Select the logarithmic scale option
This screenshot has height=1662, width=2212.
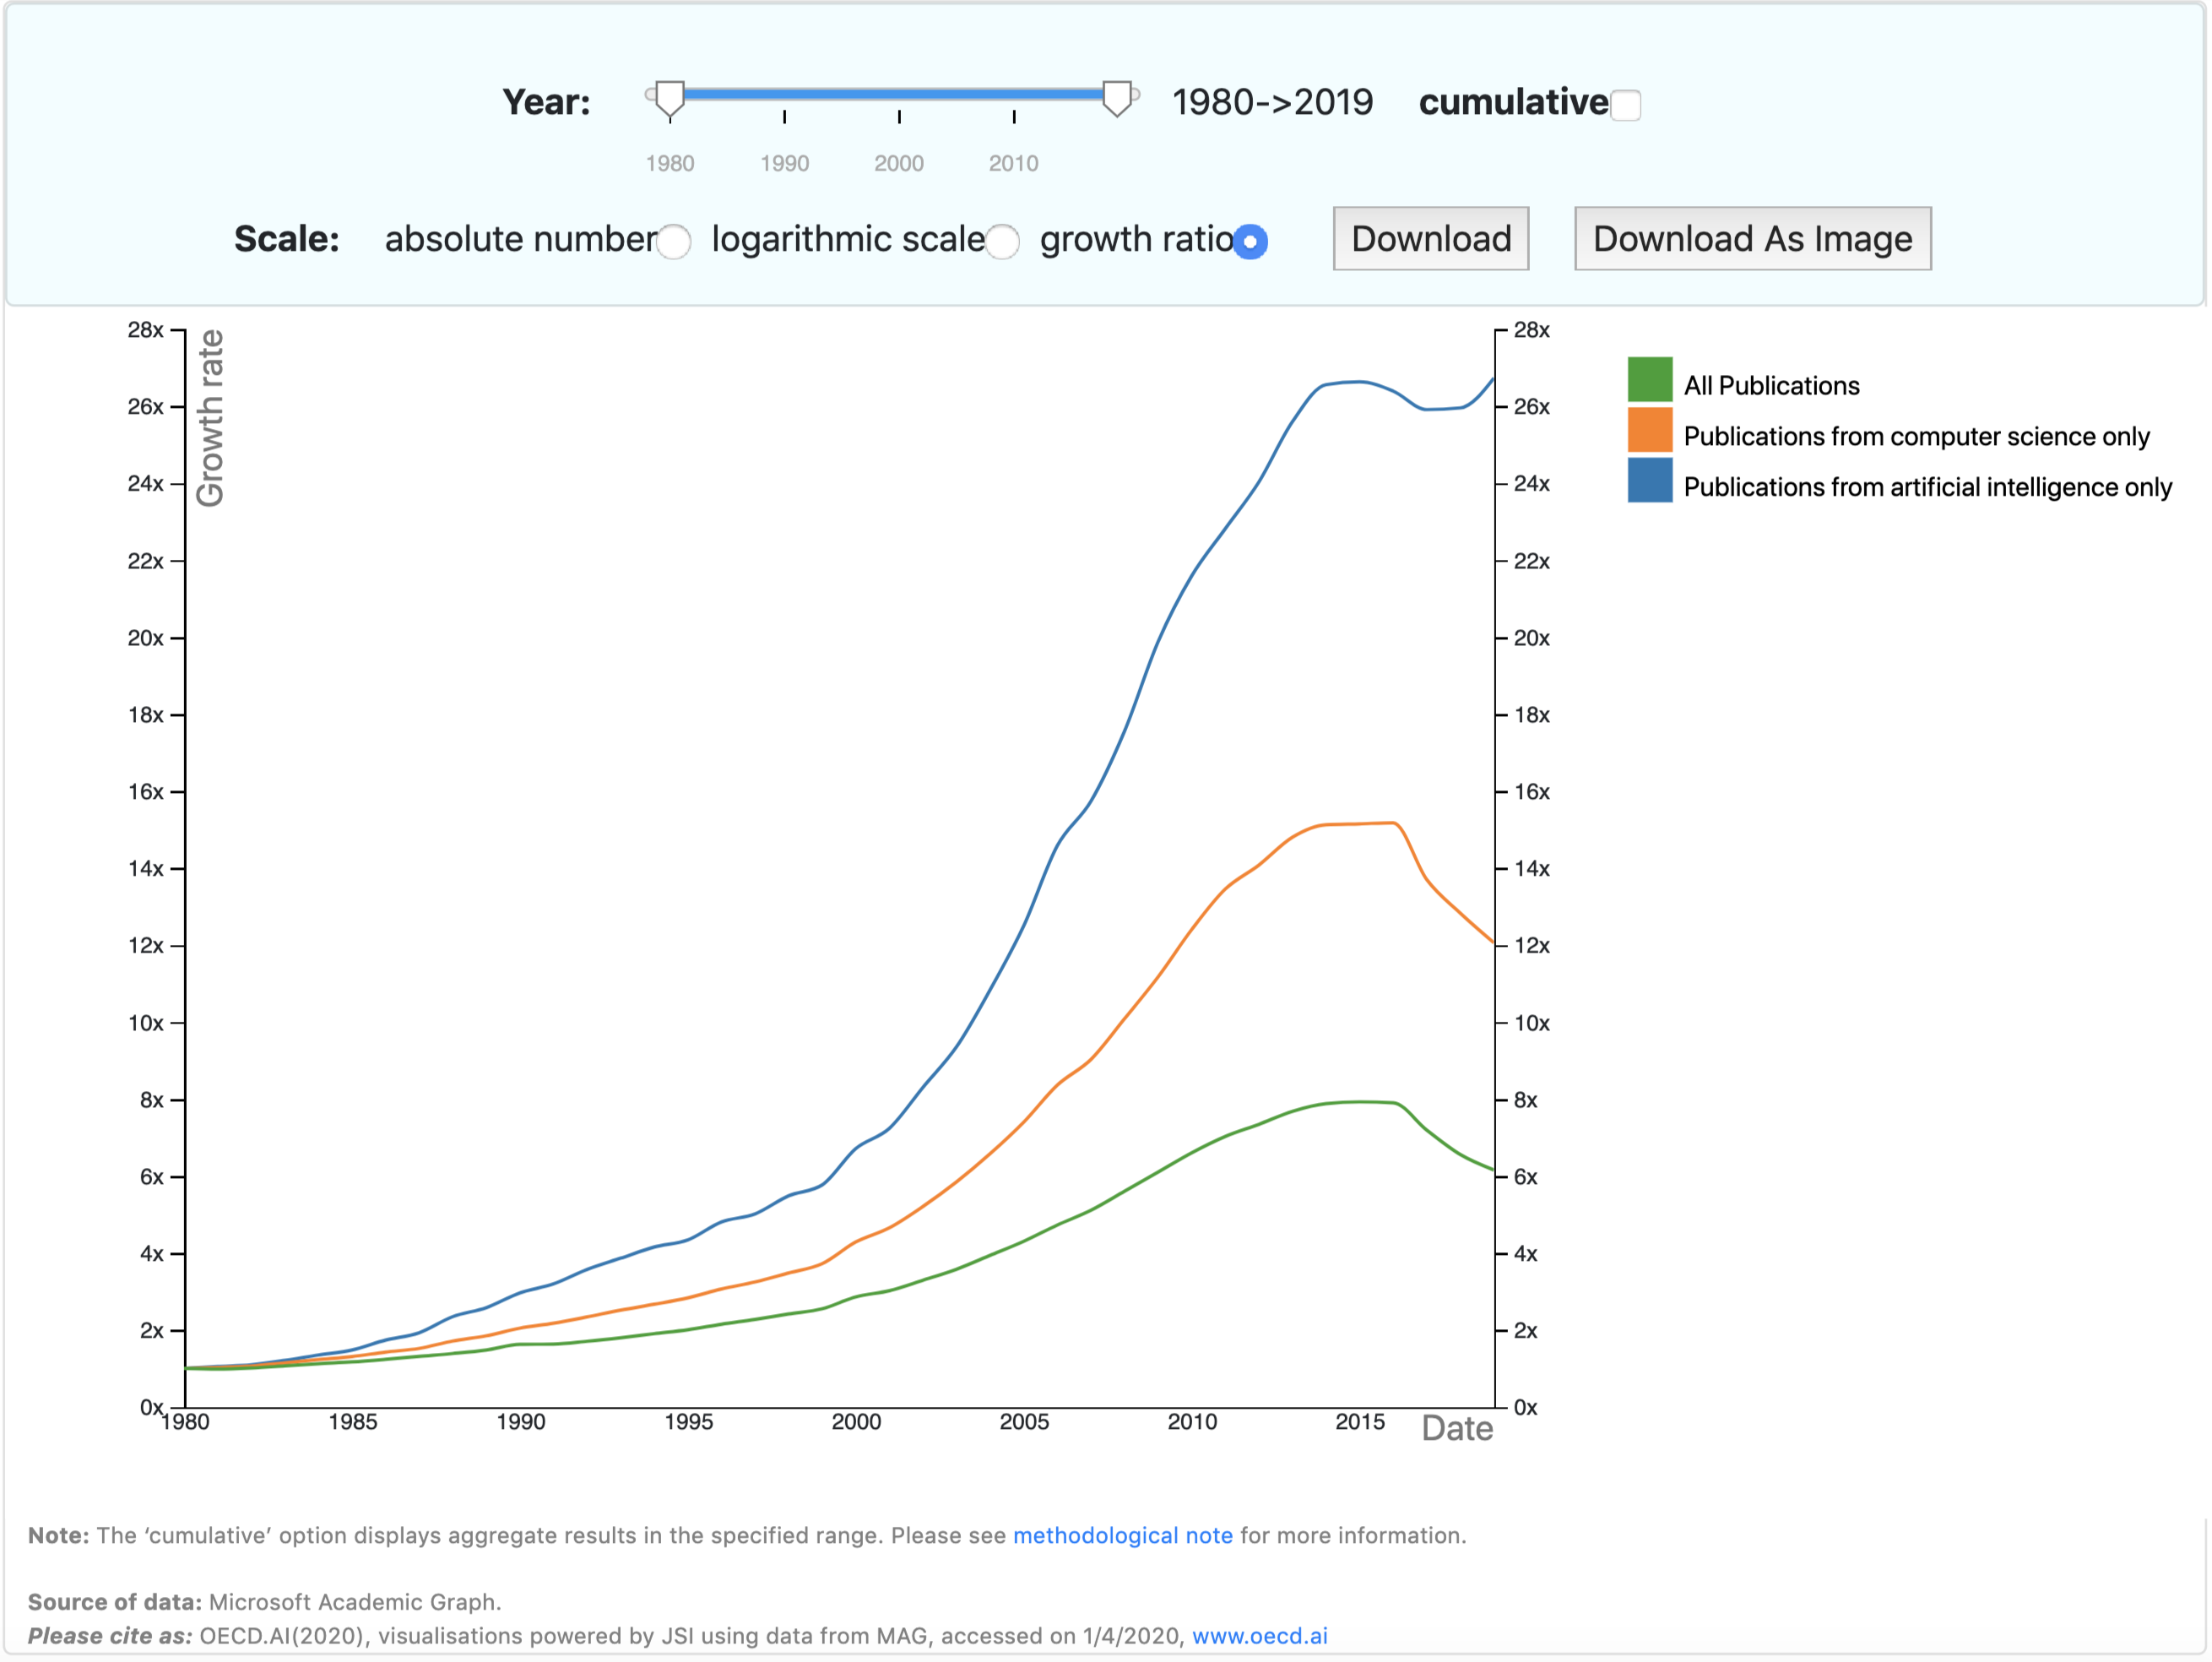pos(1003,241)
